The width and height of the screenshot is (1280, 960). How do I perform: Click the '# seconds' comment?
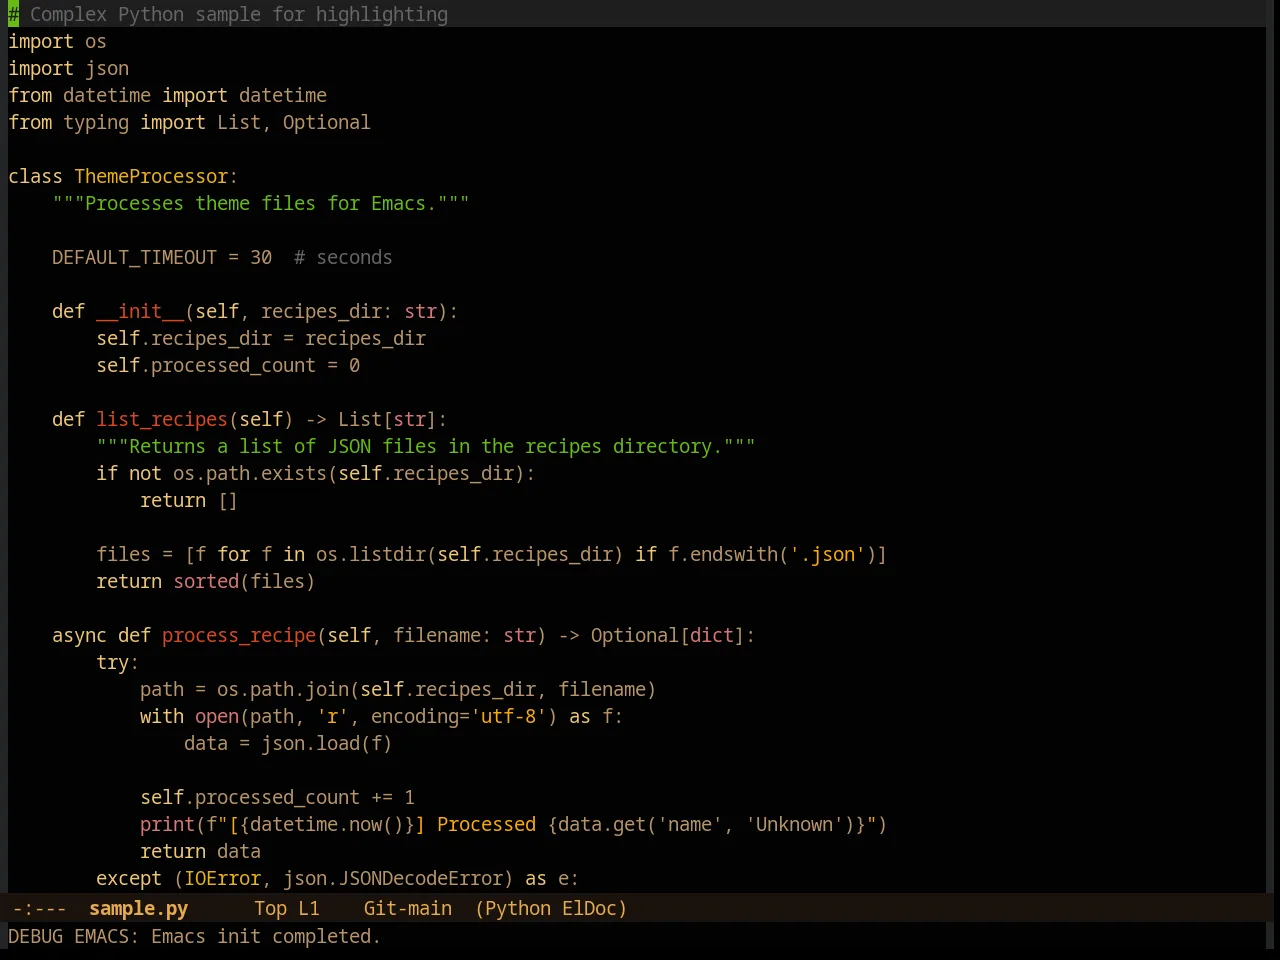click(343, 257)
